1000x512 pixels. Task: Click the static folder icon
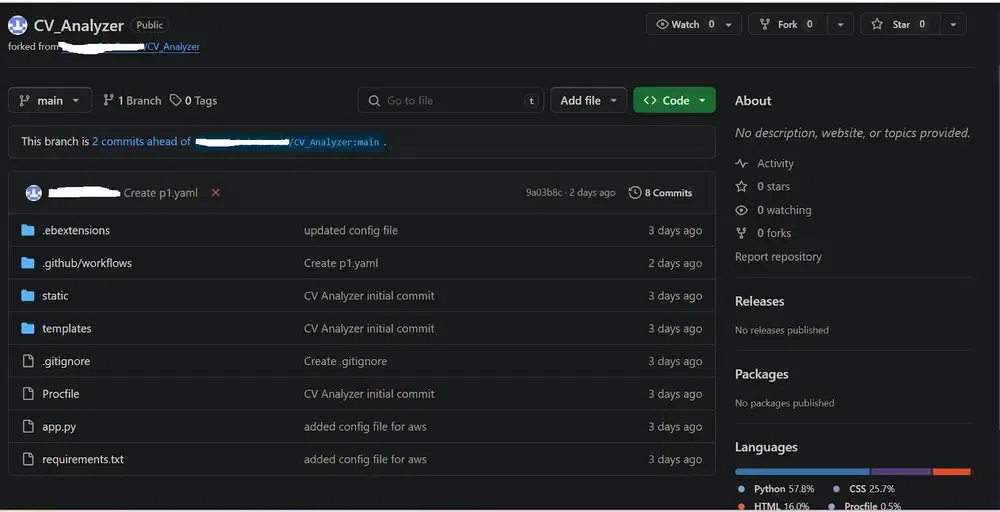[x=27, y=295]
